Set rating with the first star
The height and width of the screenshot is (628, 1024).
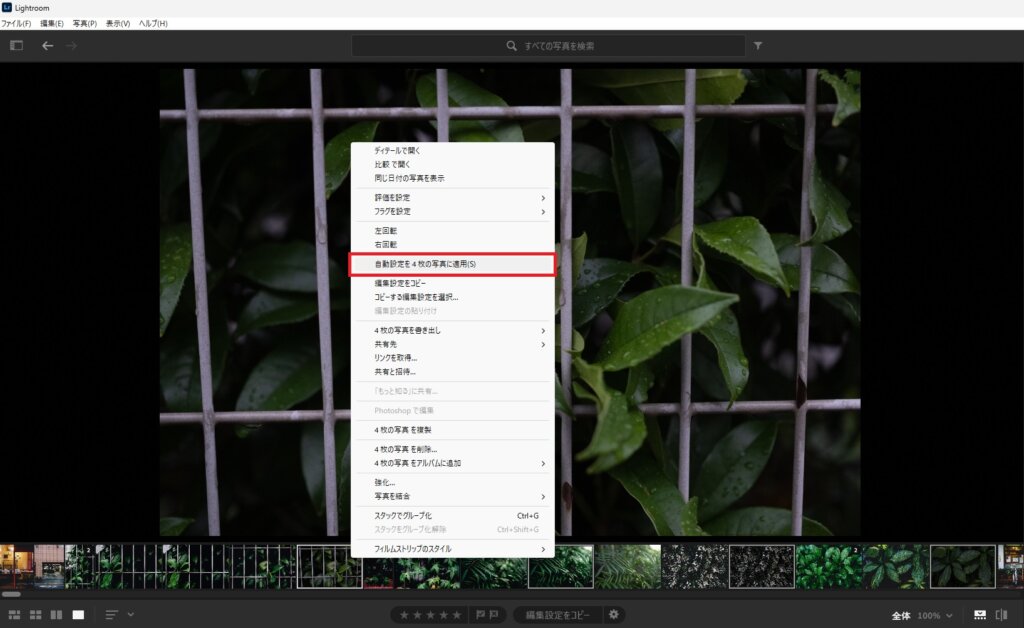tap(404, 615)
